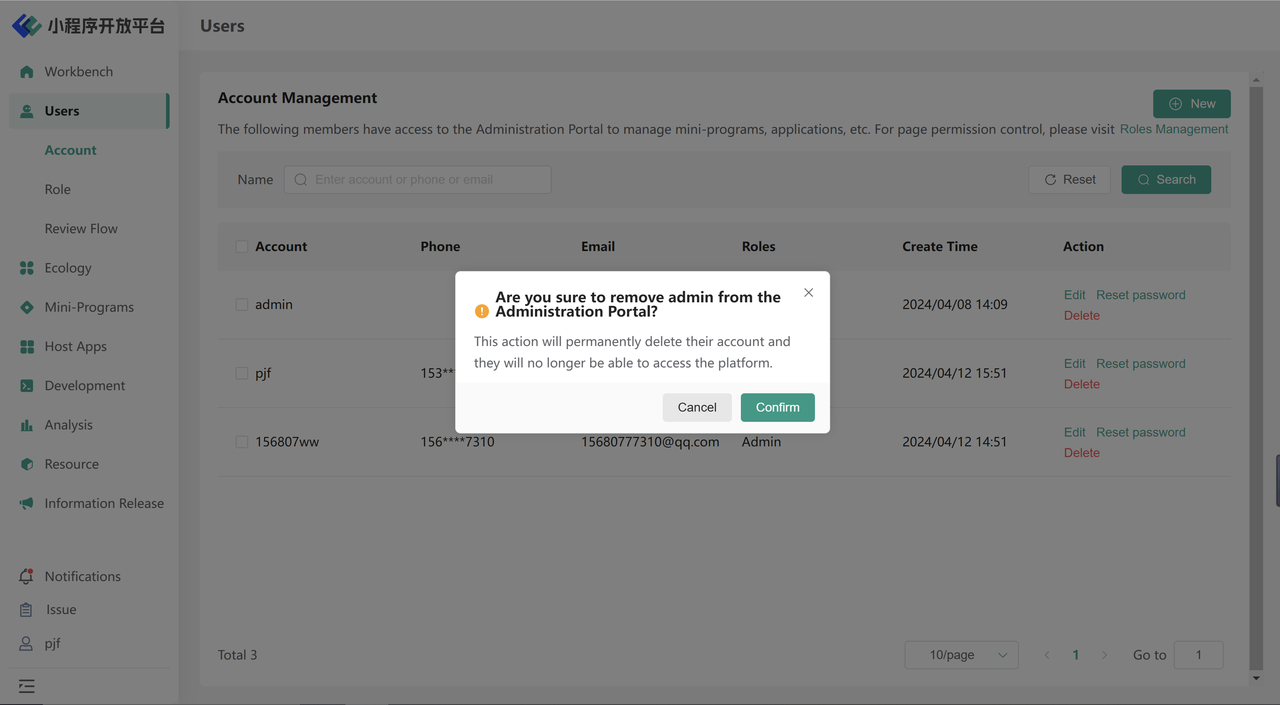Click the vertical scrollbar down arrow
Image resolution: width=1280 pixels, height=705 pixels.
point(1256,678)
